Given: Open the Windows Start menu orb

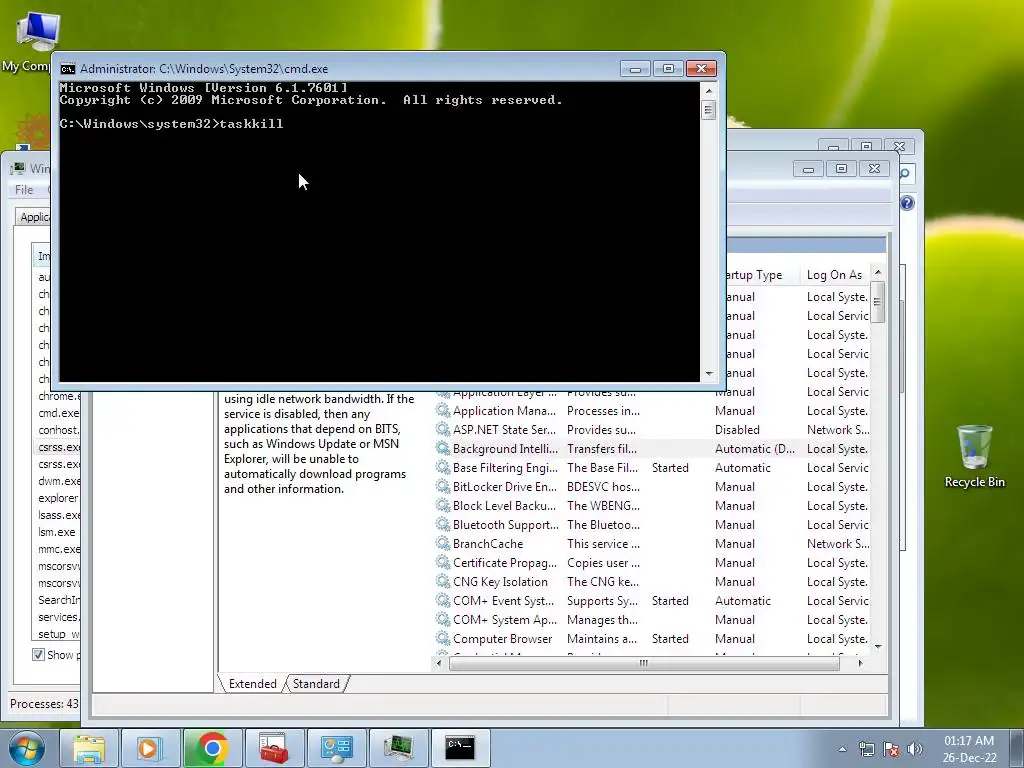Looking at the screenshot, I should 26,748.
